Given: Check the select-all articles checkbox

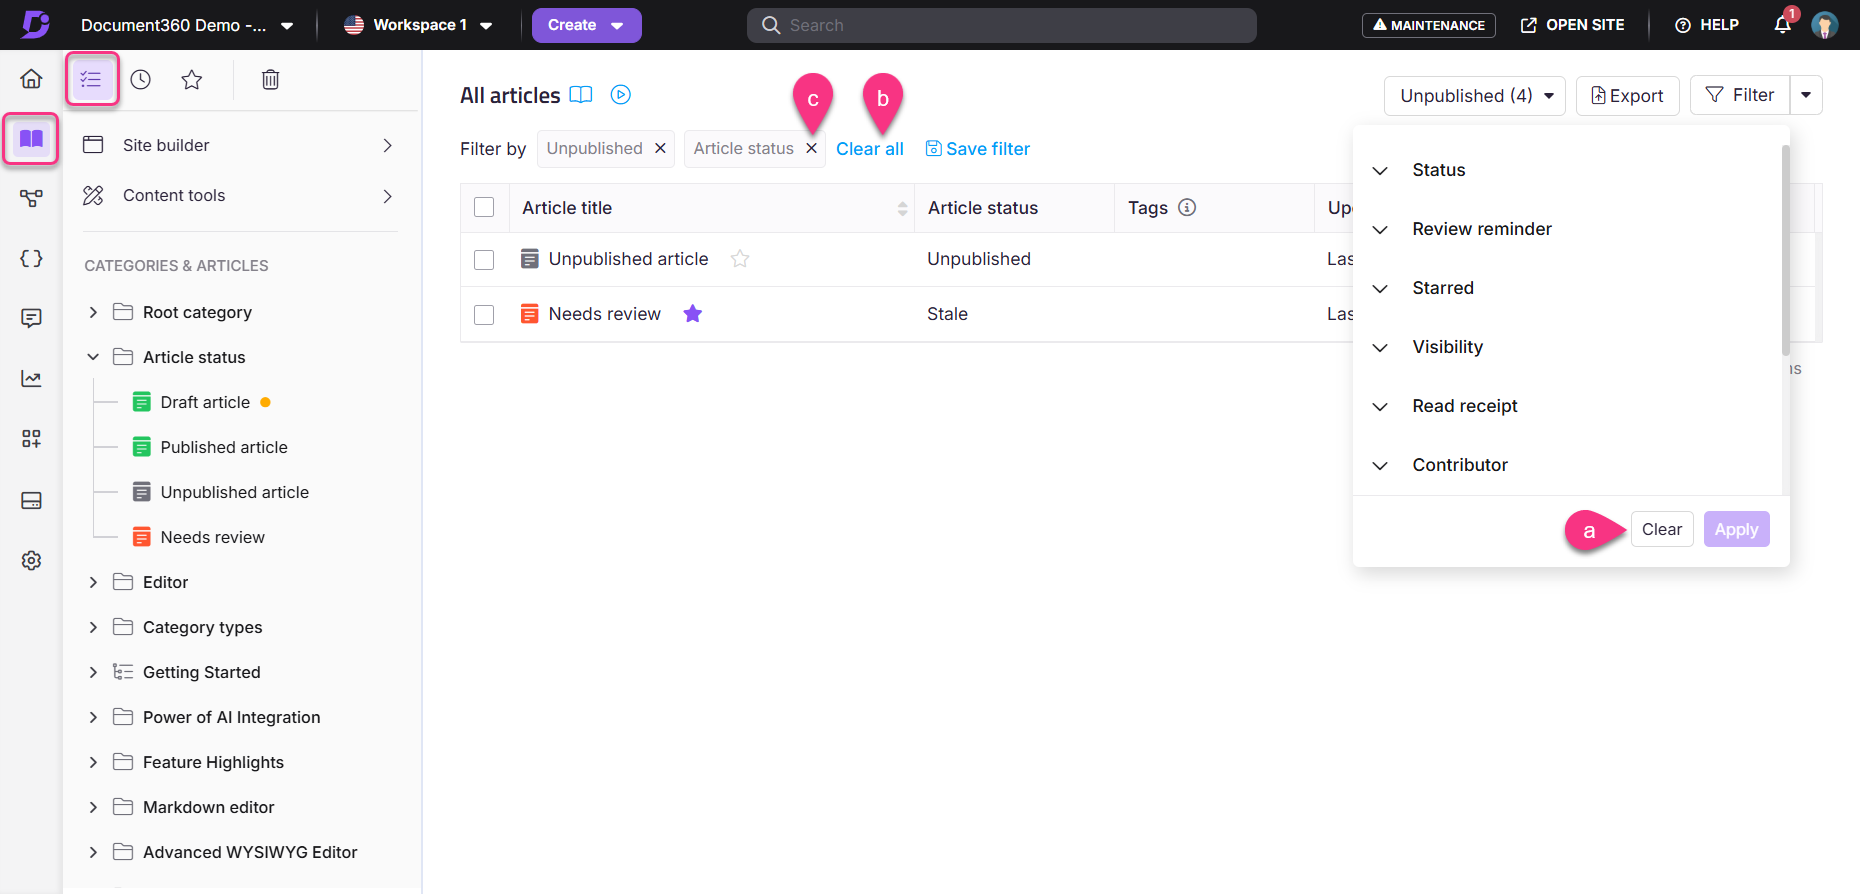Looking at the screenshot, I should coord(484,207).
